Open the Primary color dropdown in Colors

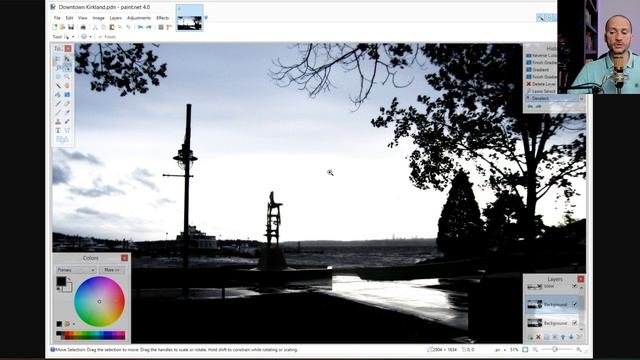(x=76, y=270)
